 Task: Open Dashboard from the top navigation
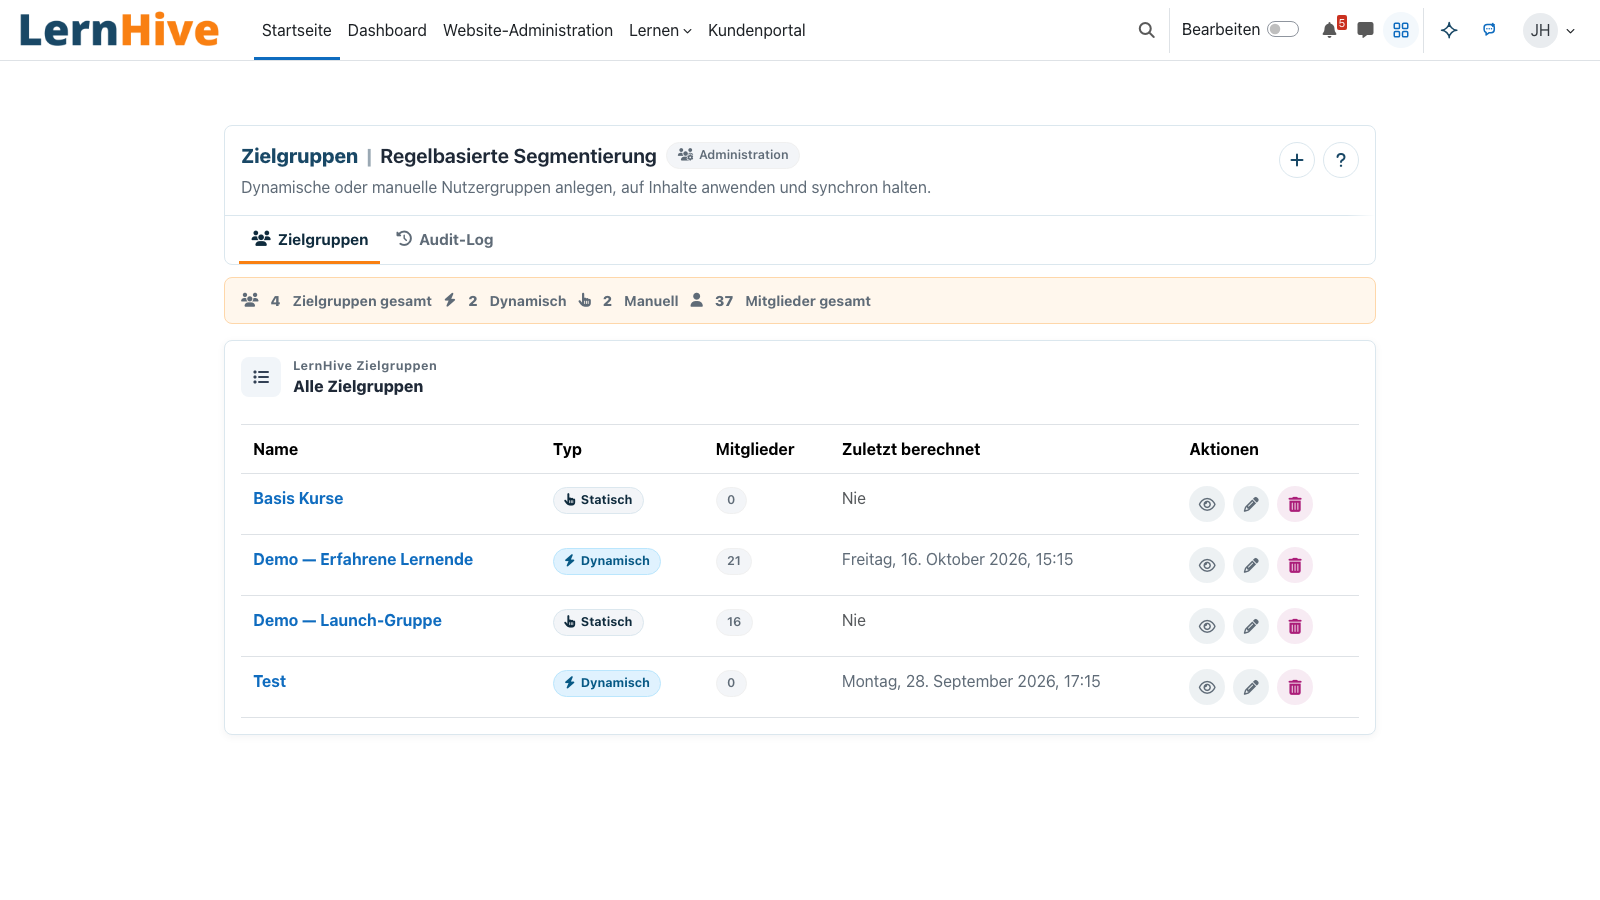pyautogui.click(x=387, y=30)
